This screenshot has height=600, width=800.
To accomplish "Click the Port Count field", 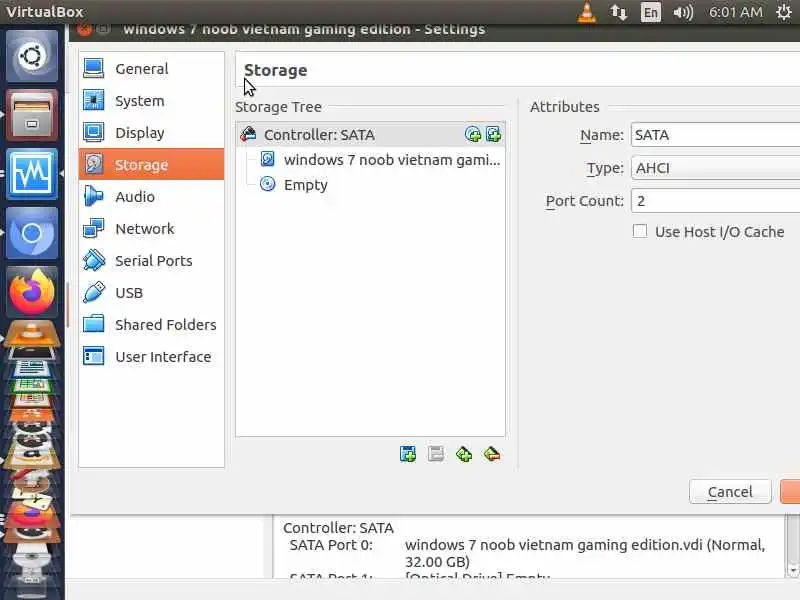I will [715, 201].
